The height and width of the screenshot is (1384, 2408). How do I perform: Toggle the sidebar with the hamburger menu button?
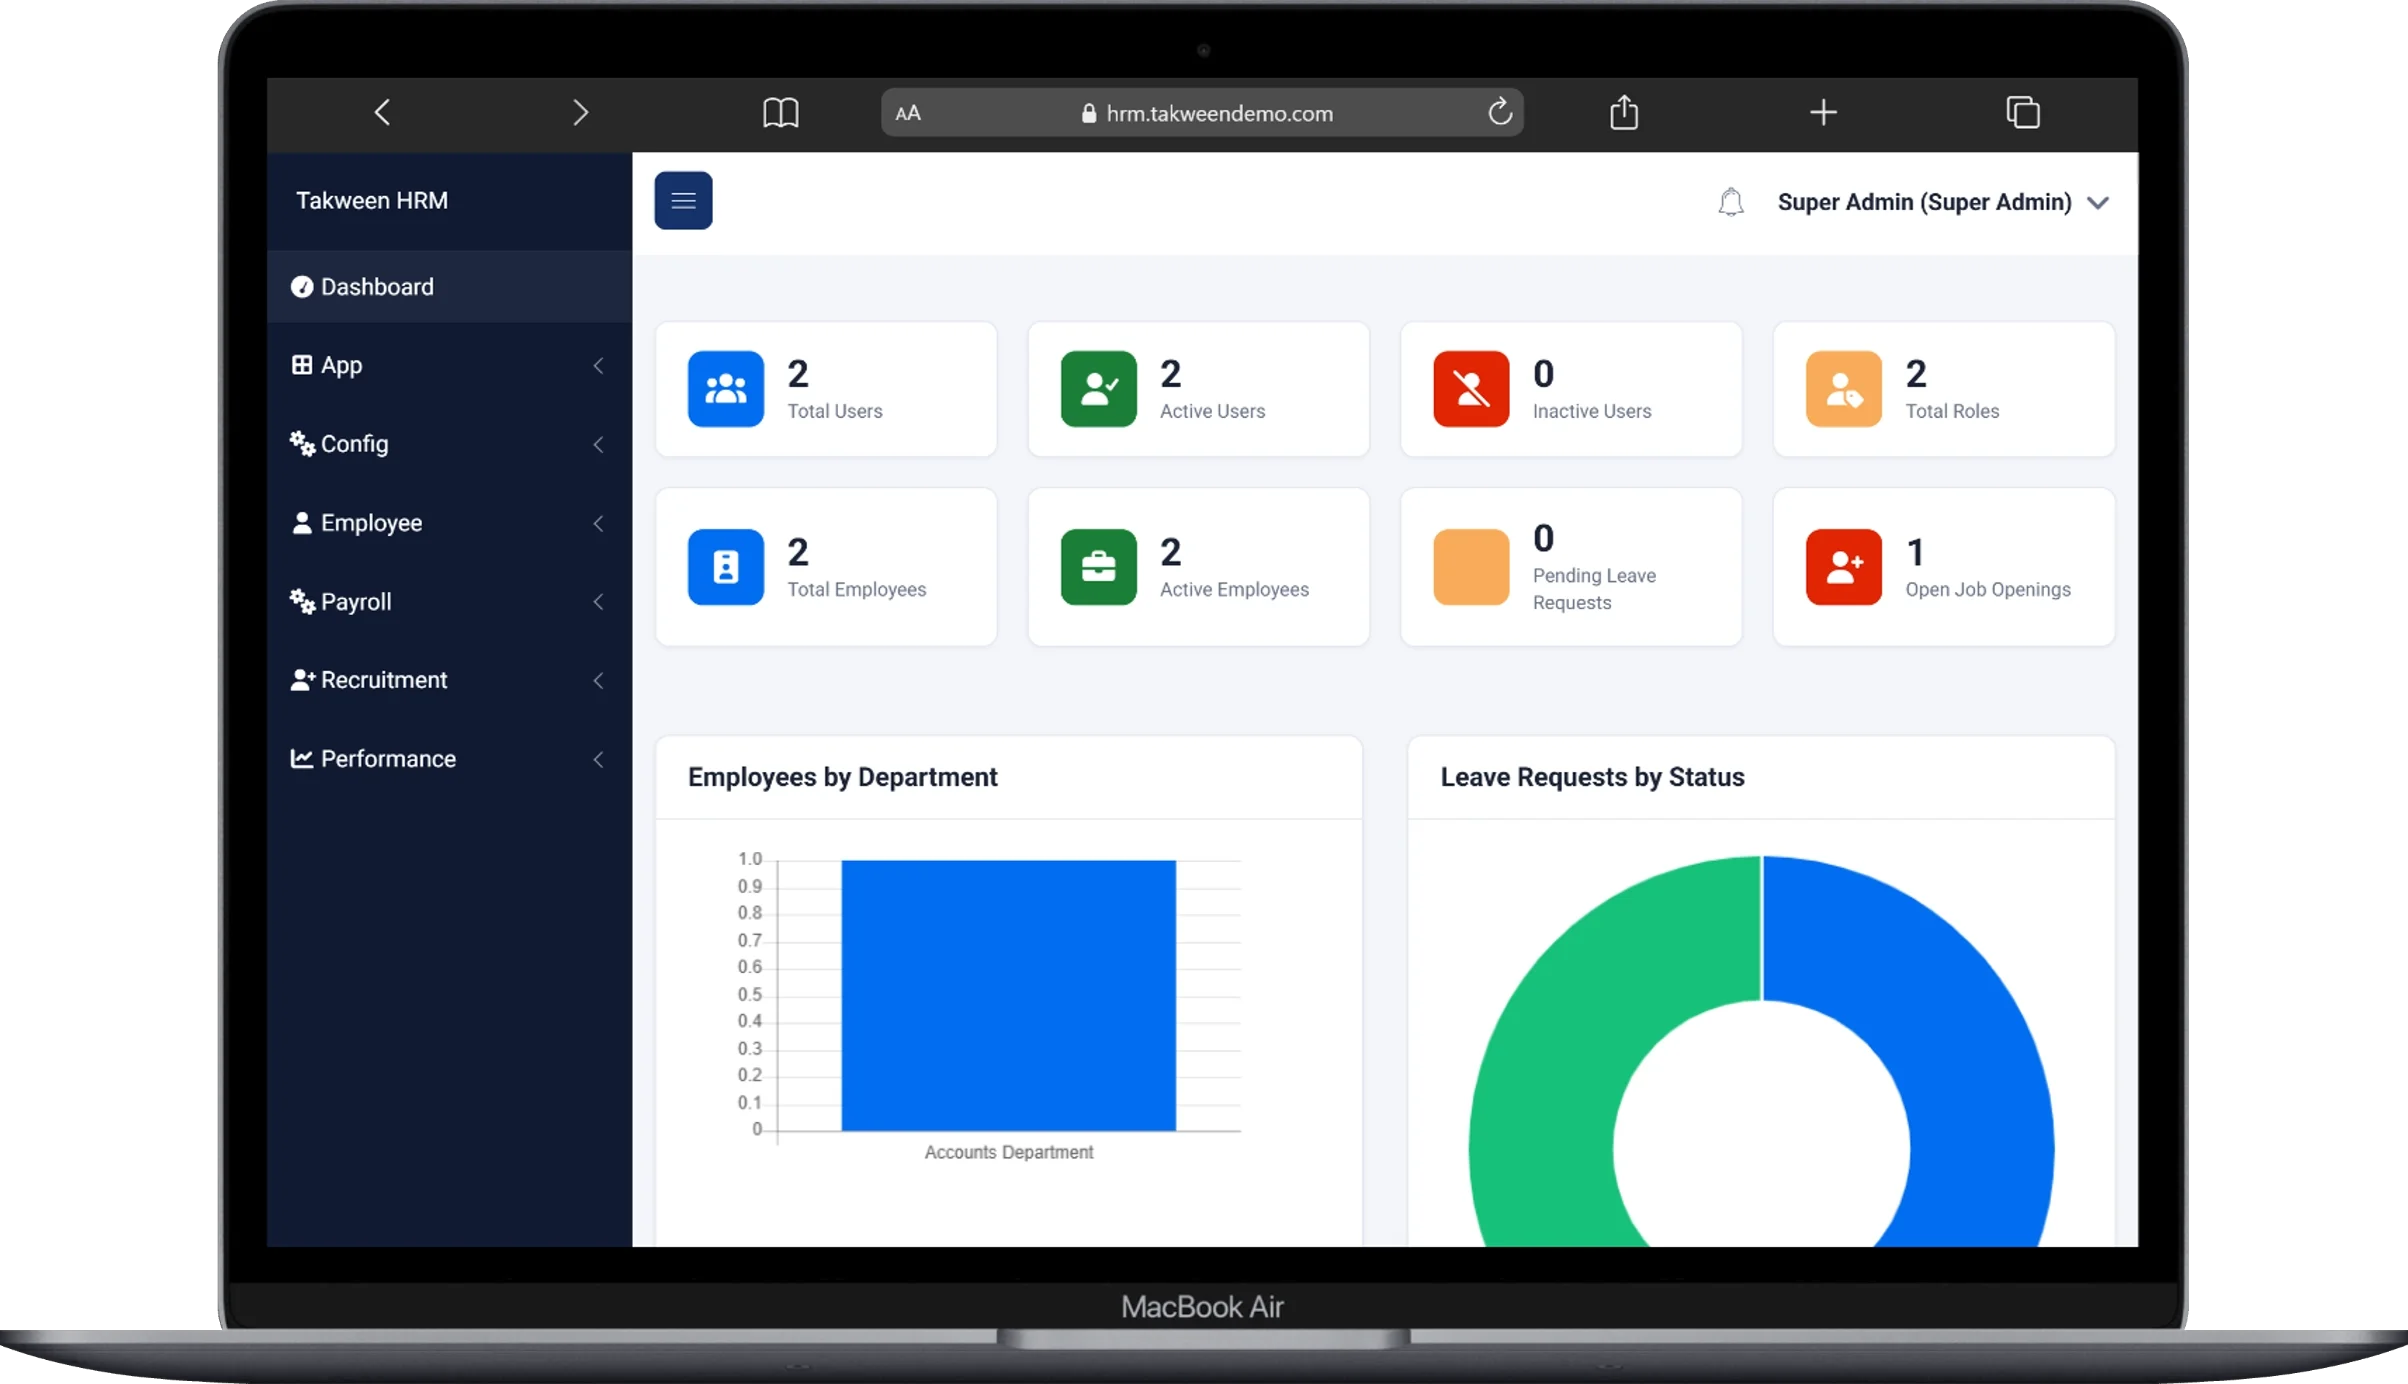pyautogui.click(x=683, y=201)
